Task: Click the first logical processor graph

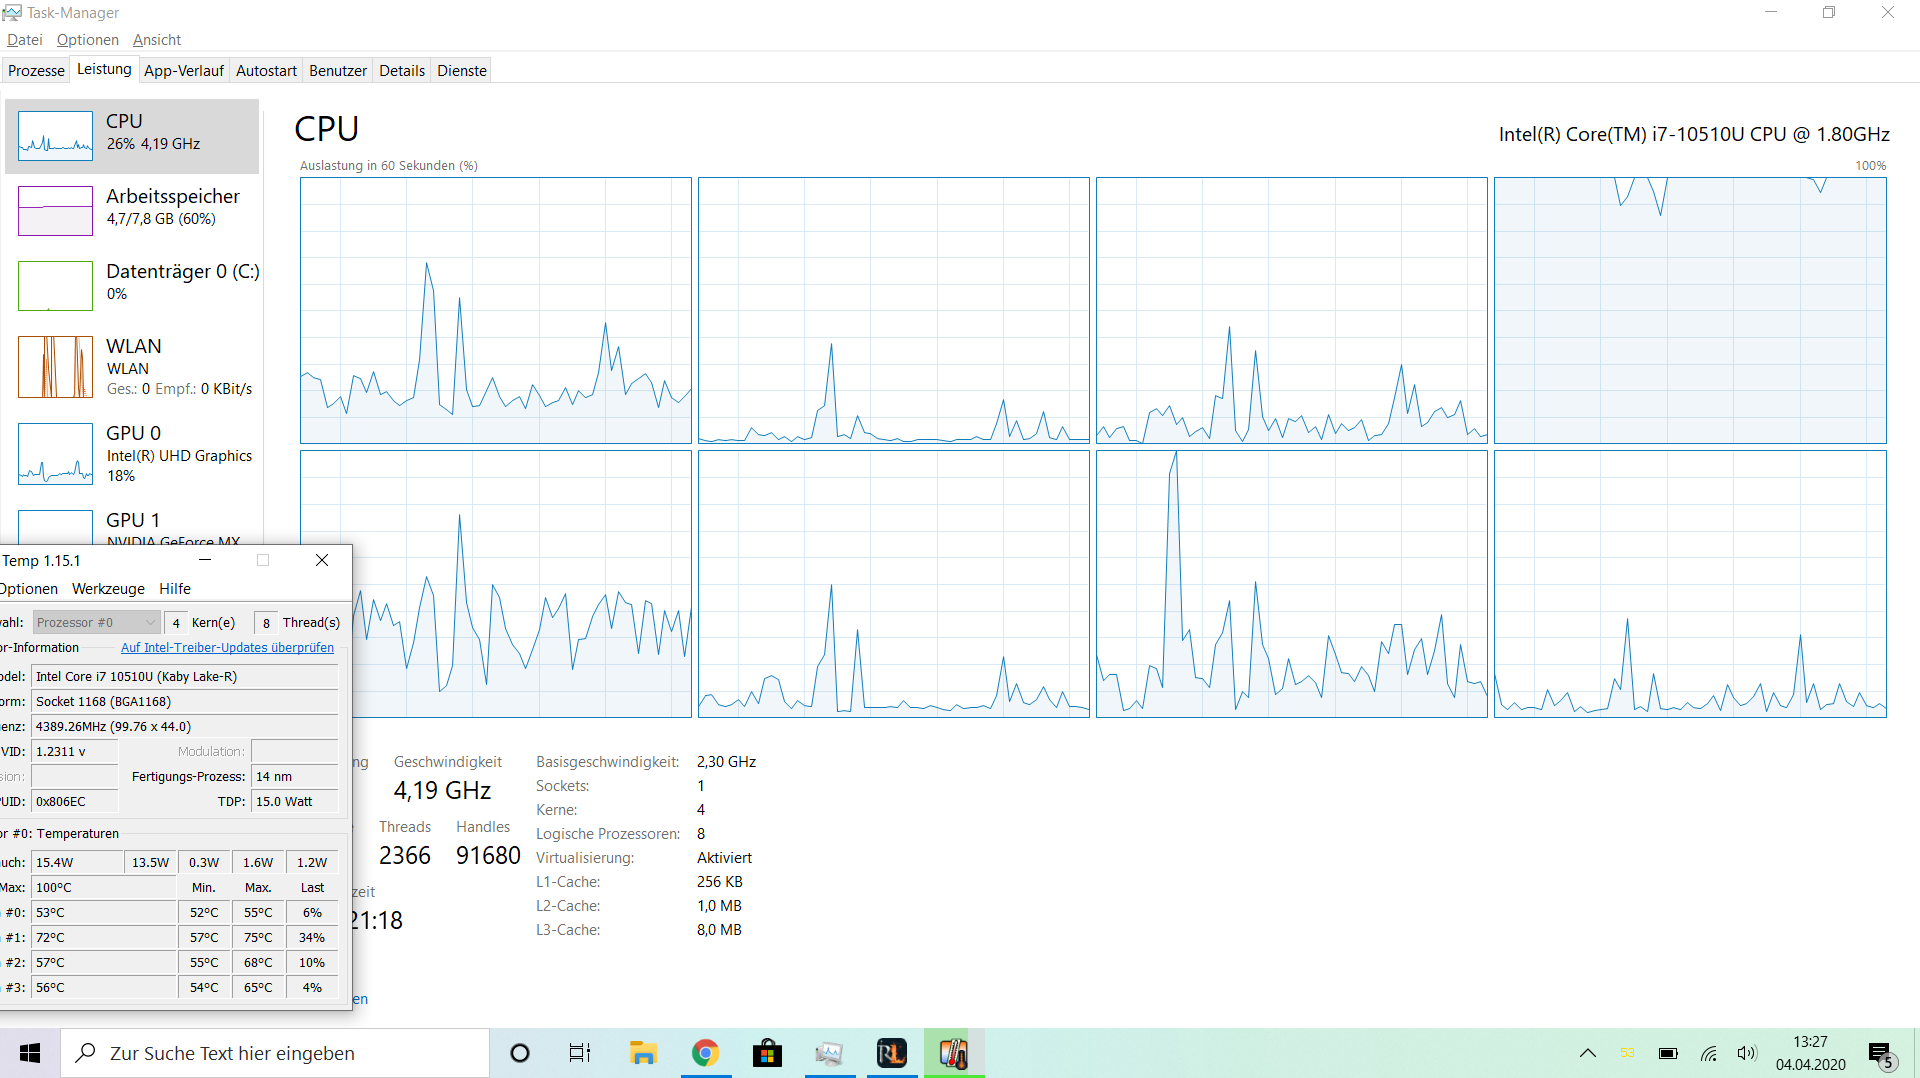Action: (496, 311)
